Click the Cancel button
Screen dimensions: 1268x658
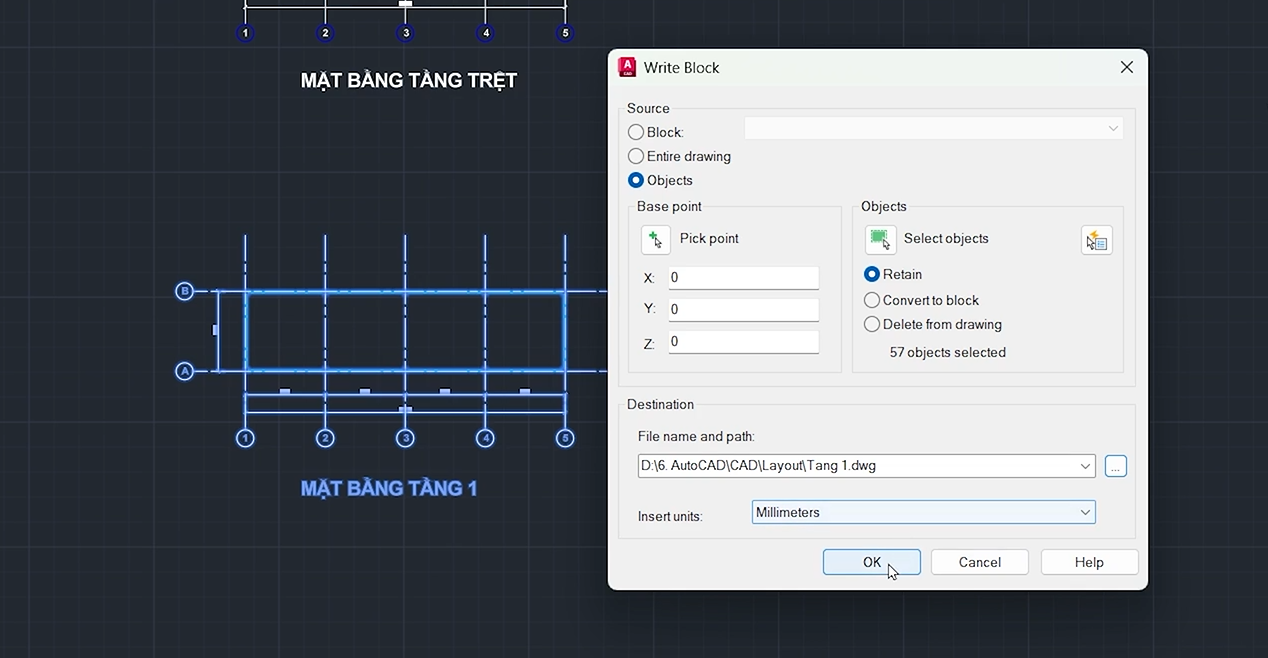pyautogui.click(x=980, y=562)
